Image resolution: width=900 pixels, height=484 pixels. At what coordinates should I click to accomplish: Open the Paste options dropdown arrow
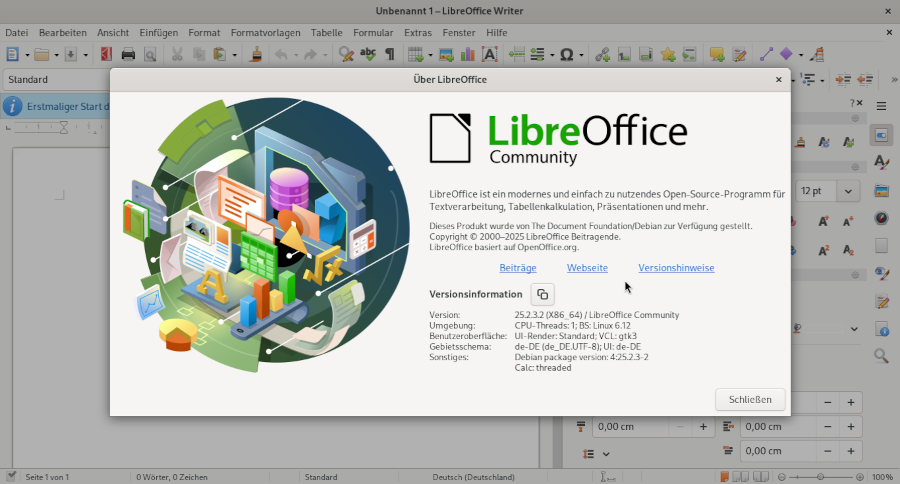234,55
